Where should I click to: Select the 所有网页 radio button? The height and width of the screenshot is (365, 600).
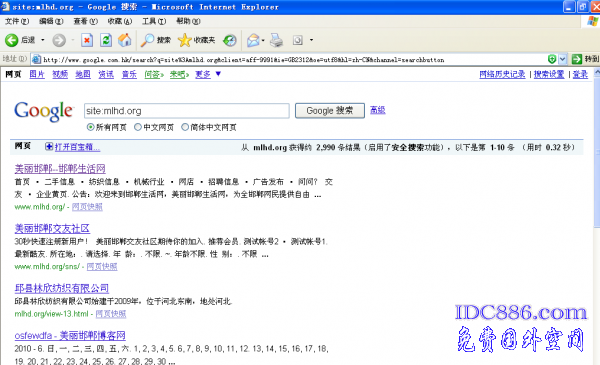90,127
